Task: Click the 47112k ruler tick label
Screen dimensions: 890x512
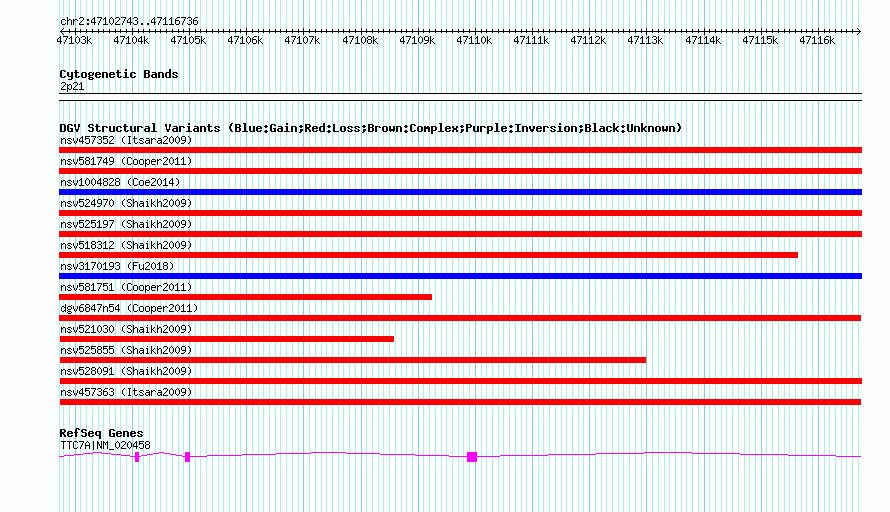Action: point(589,40)
